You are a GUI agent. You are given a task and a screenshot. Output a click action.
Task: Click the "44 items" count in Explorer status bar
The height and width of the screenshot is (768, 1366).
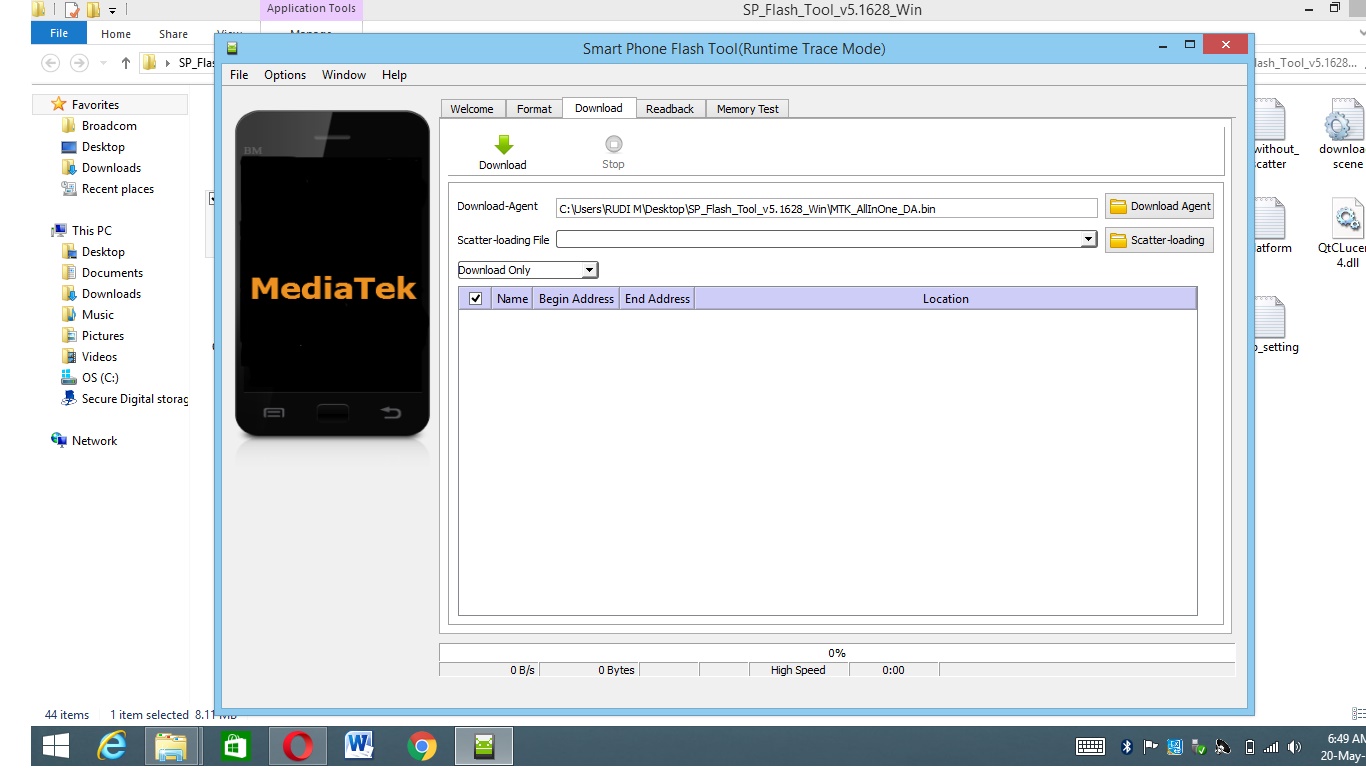pos(67,715)
